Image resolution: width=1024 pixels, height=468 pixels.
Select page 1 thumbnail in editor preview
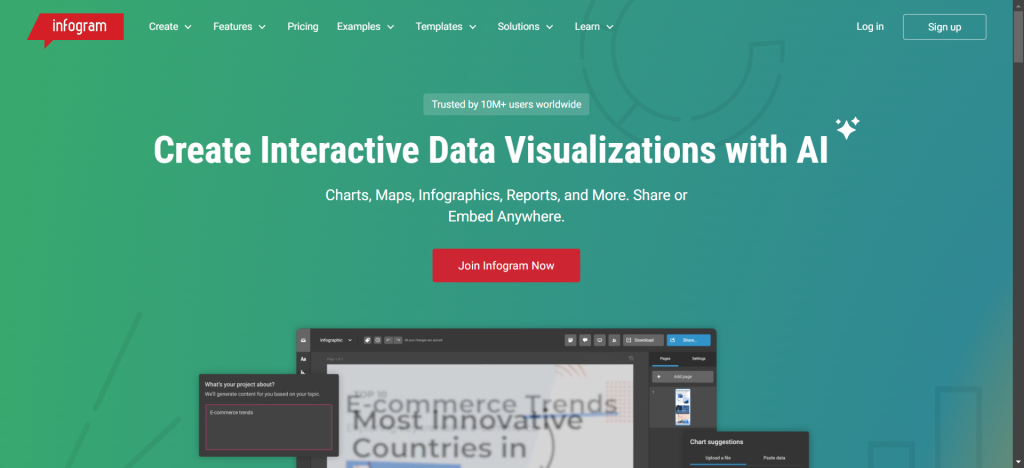682,407
